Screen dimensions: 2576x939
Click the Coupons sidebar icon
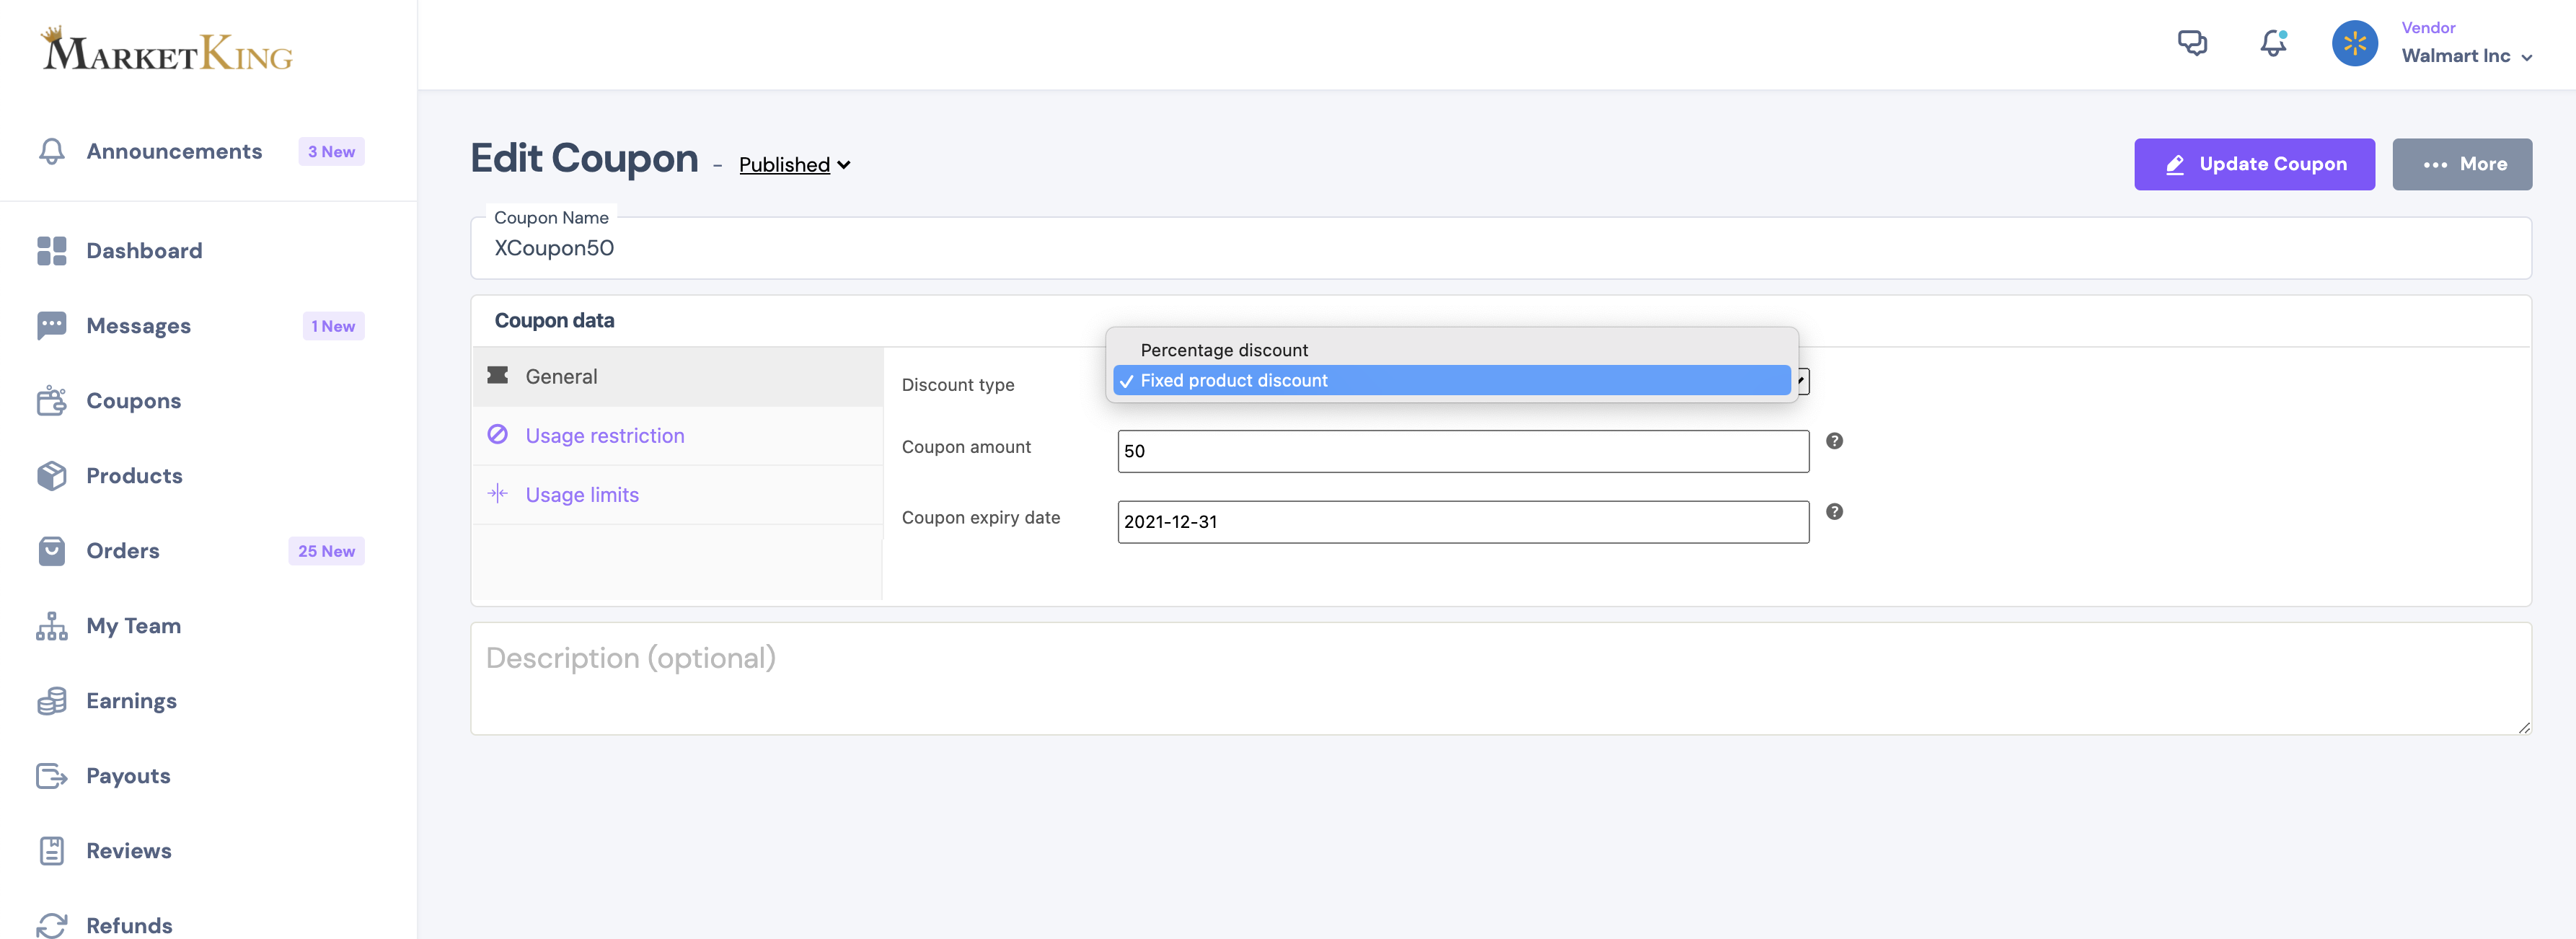pyautogui.click(x=51, y=401)
